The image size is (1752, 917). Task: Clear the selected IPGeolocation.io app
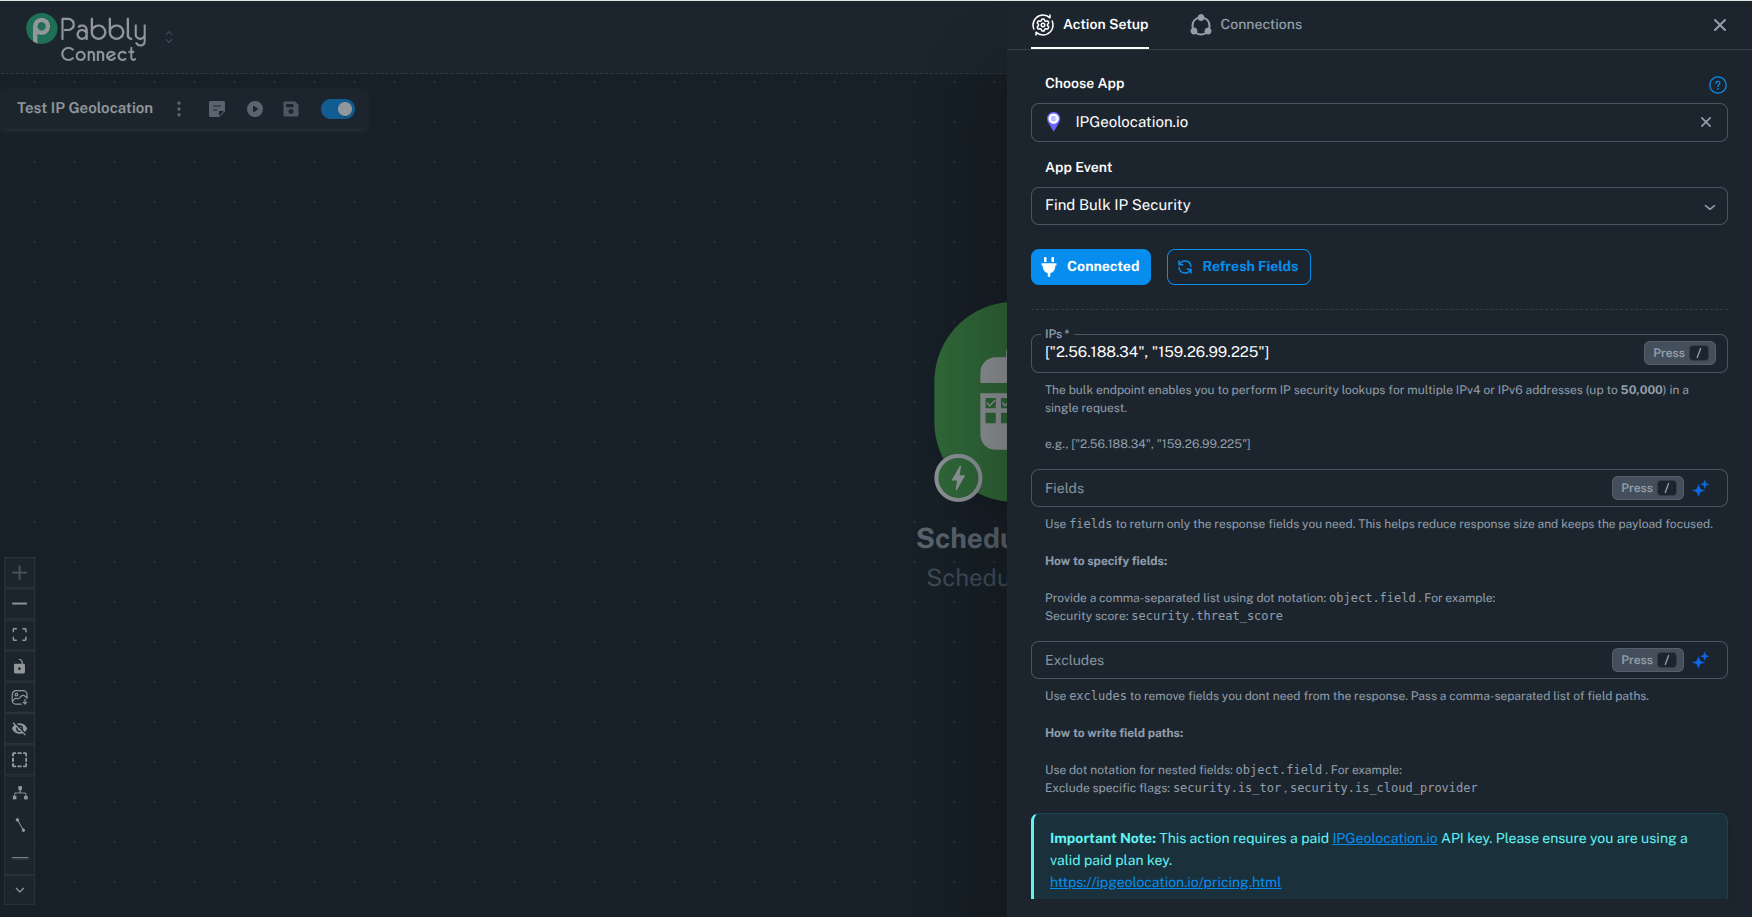[1706, 122]
